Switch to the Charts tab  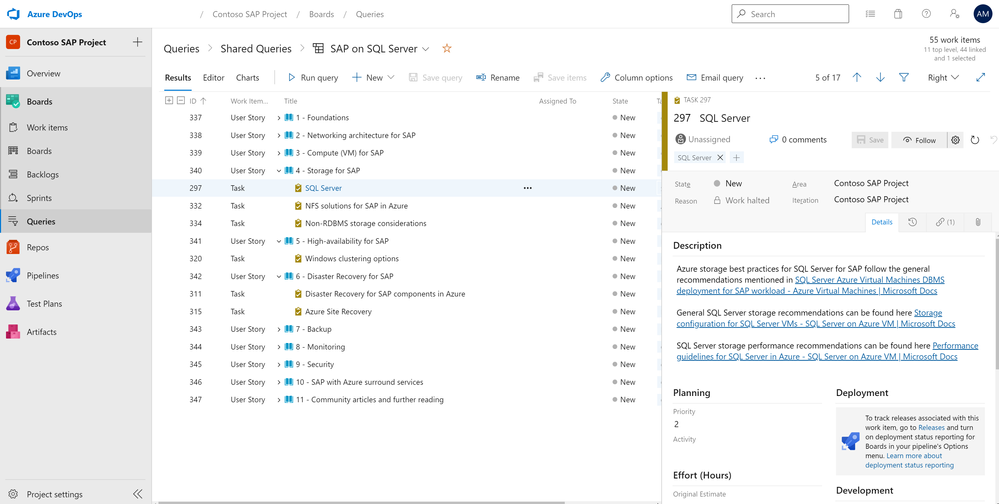[x=247, y=78]
